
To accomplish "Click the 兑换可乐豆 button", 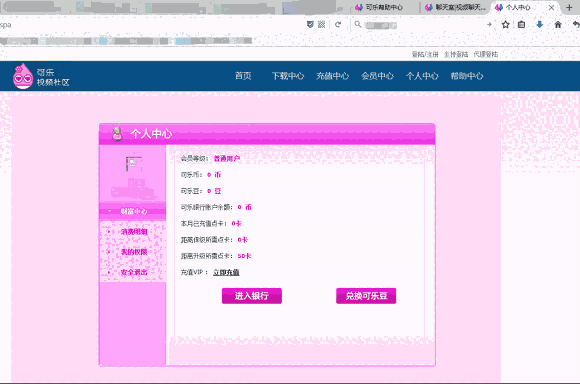I will [366, 296].
